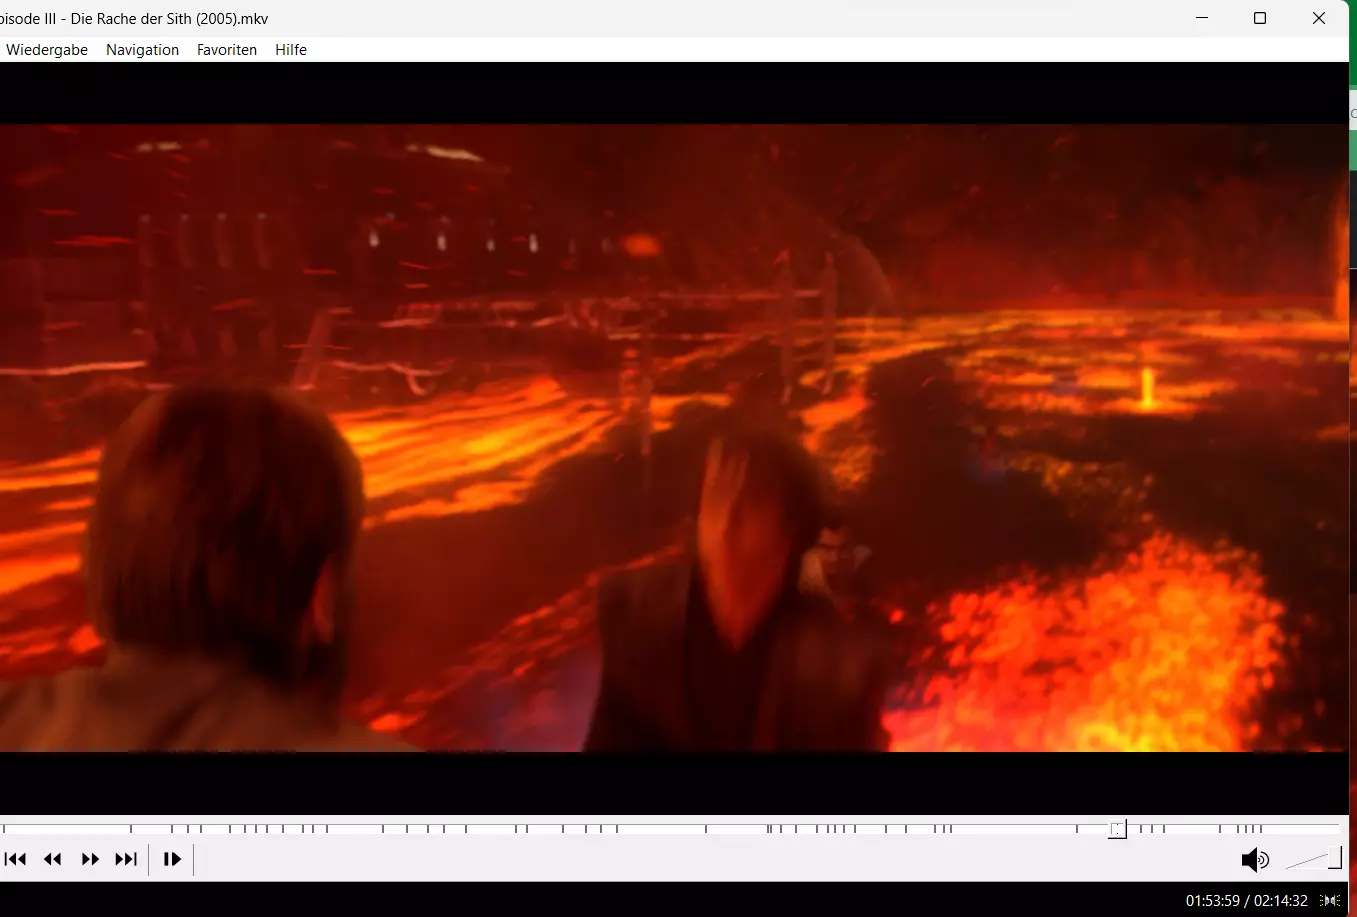The width and height of the screenshot is (1357, 917).
Task: Click the video frame to toggle playback
Action: click(x=674, y=438)
